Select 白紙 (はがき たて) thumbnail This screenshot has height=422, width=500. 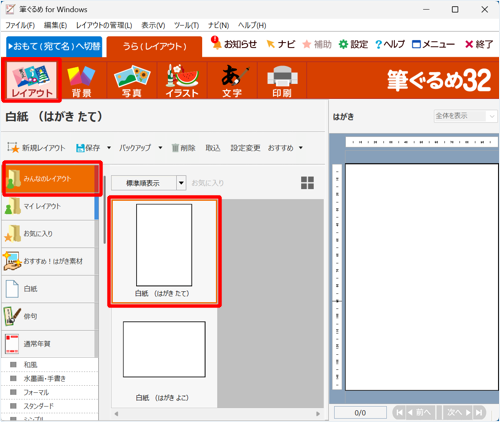pos(164,251)
